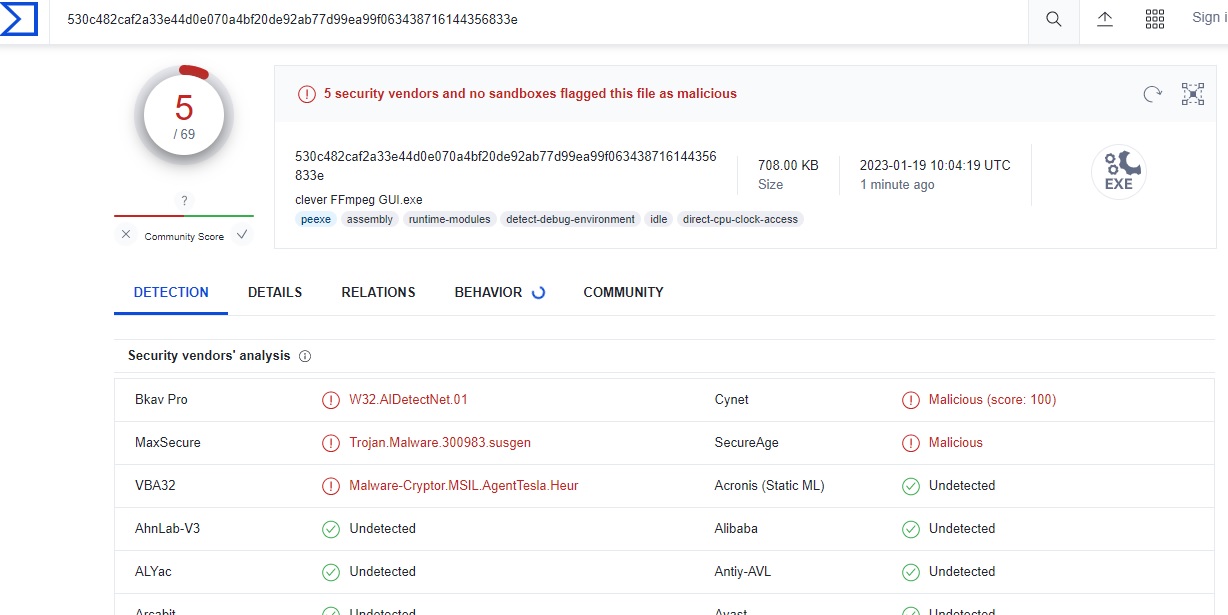This screenshot has width=1228, height=615.
Task: Click the Alibaba undetected check icon
Action: [x=911, y=529]
